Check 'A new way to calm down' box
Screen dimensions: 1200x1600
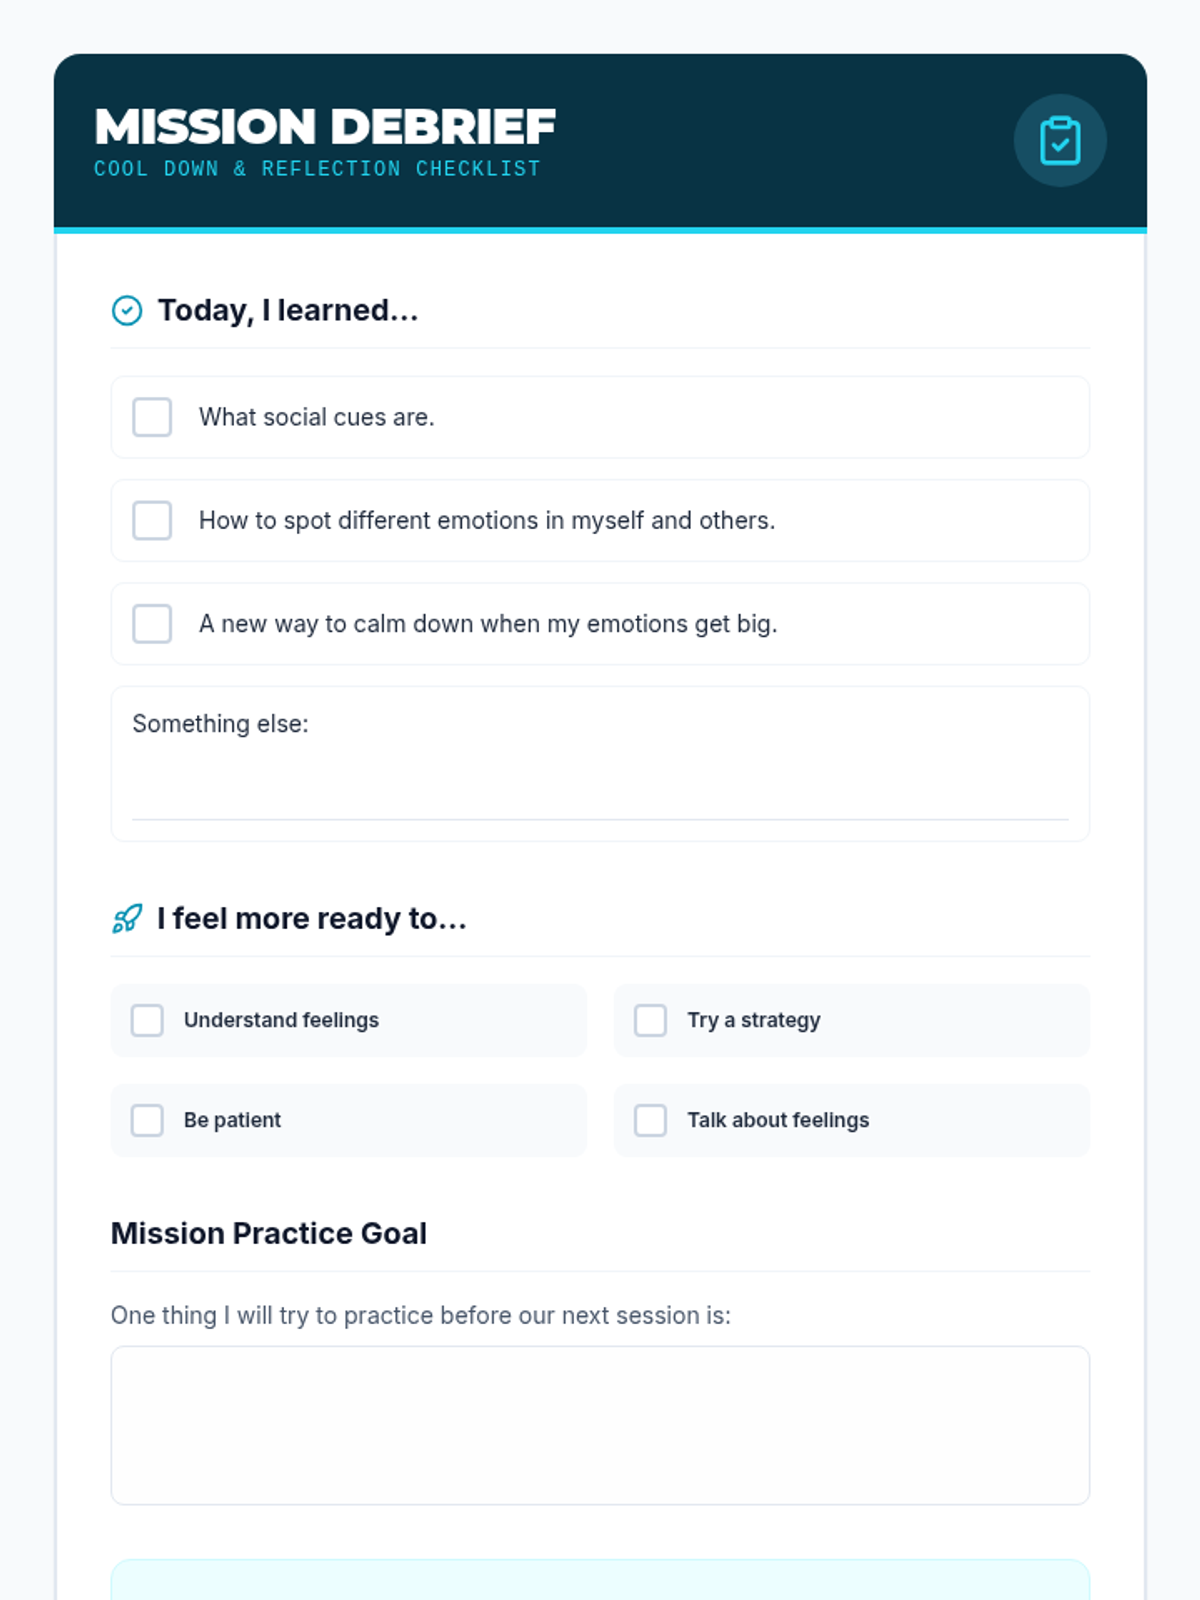[152, 623]
